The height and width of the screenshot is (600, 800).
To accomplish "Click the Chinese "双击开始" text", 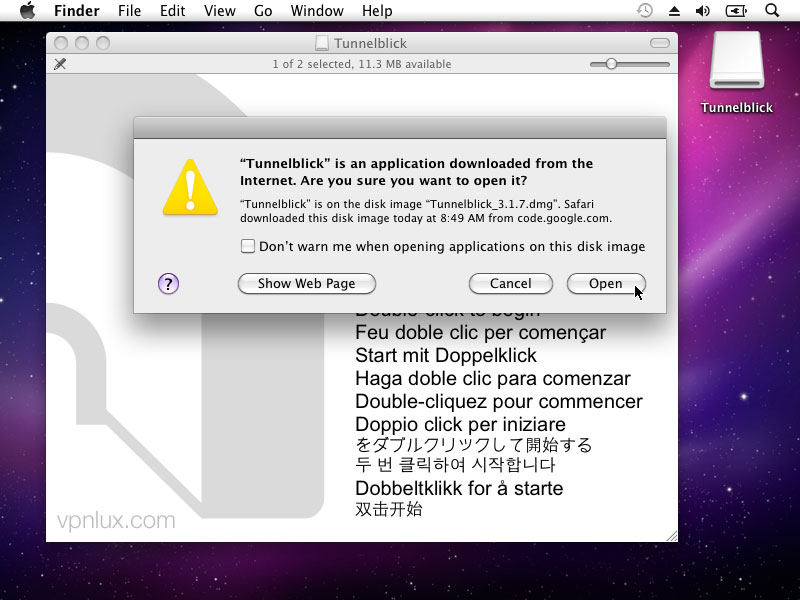I will coord(389,509).
